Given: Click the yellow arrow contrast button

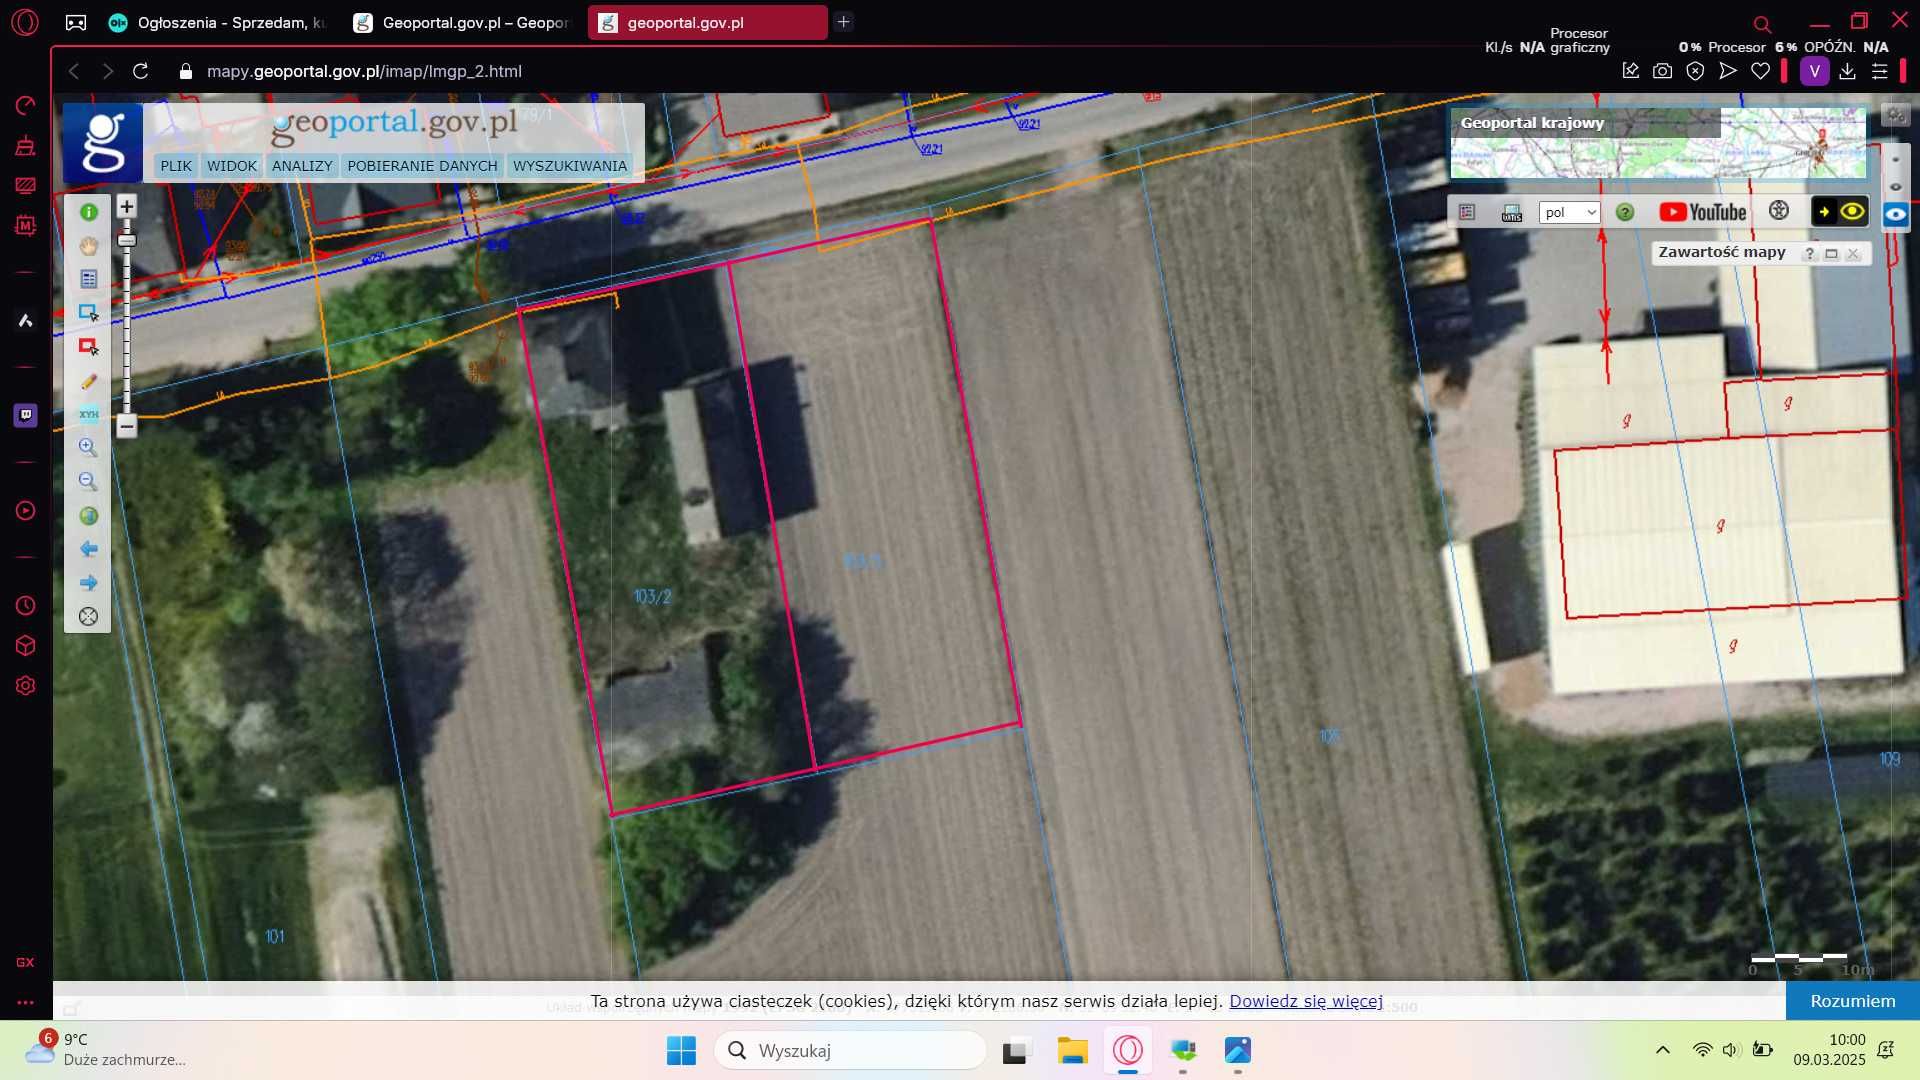Looking at the screenshot, I should tap(1824, 211).
